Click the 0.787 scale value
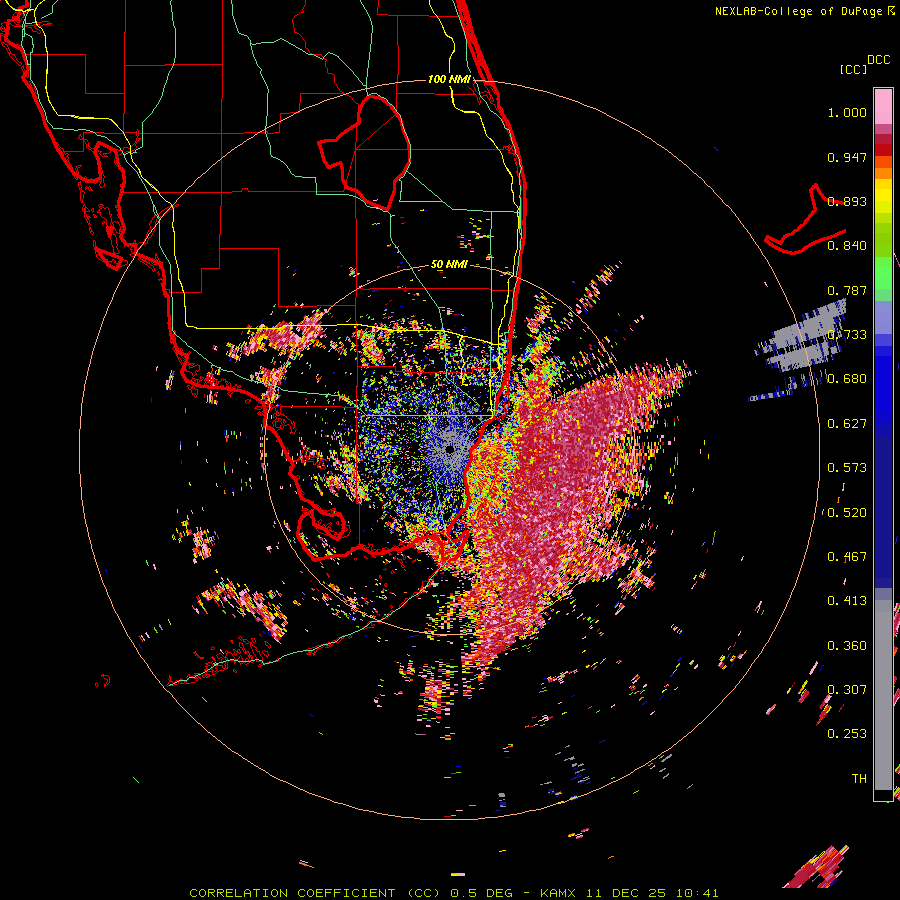Screen dimensions: 900x900 [x=847, y=290]
